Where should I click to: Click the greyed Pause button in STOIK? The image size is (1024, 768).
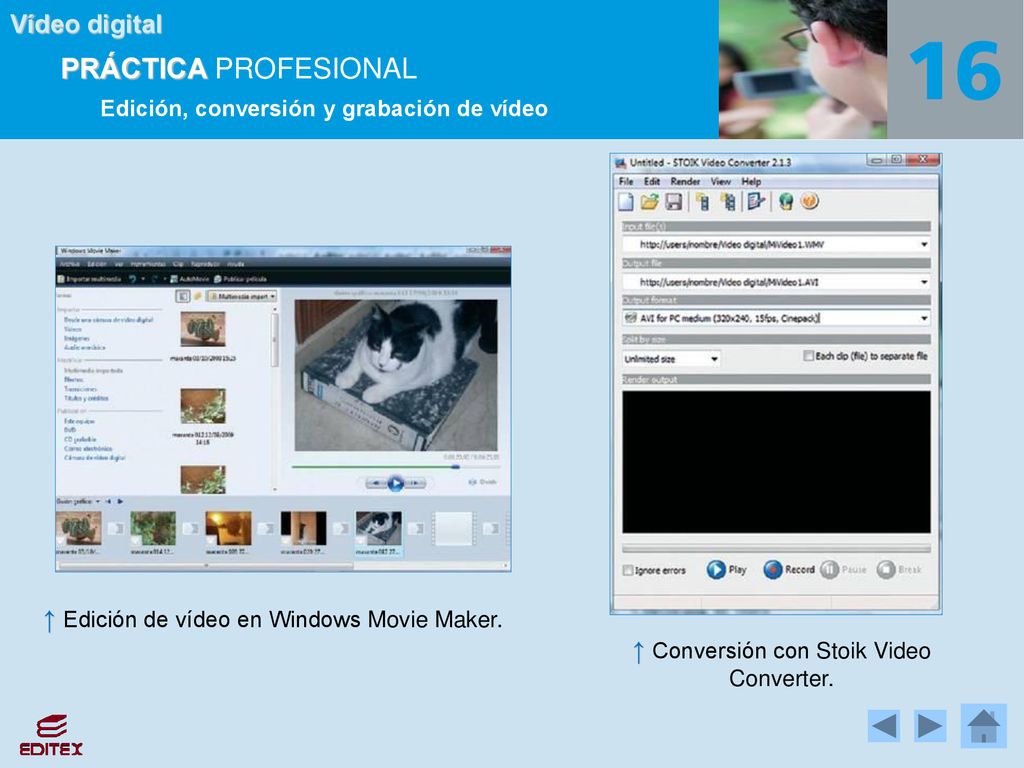click(x=843, y=569)
